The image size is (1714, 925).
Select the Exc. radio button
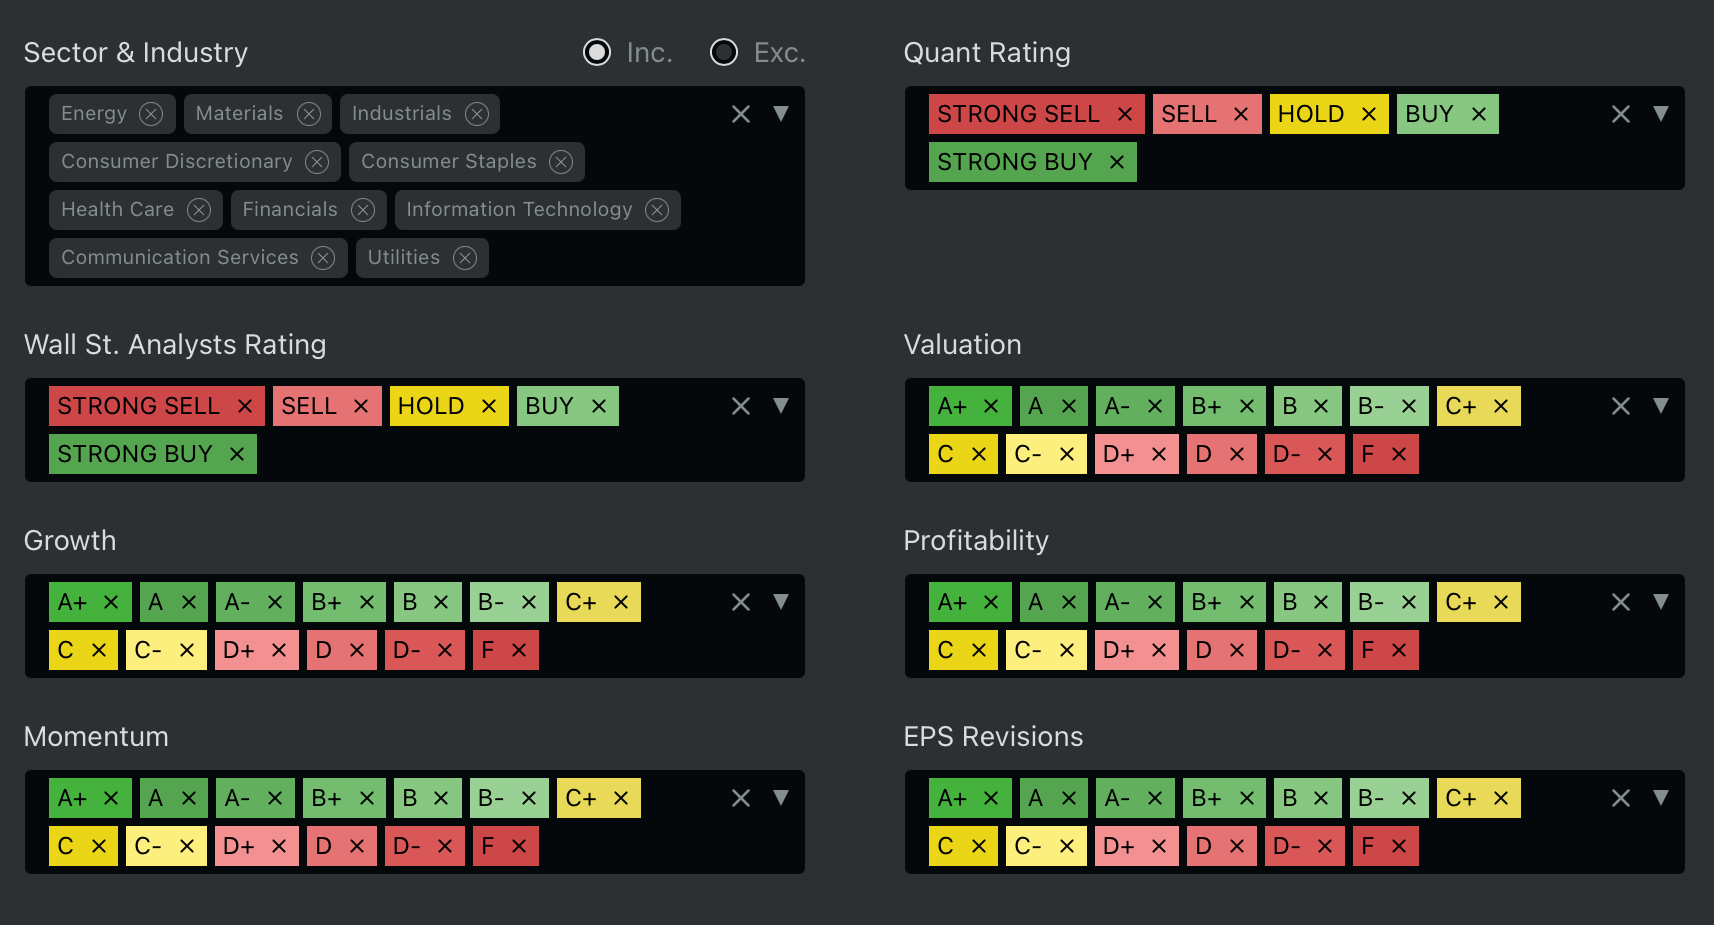[x=724, y=52]
